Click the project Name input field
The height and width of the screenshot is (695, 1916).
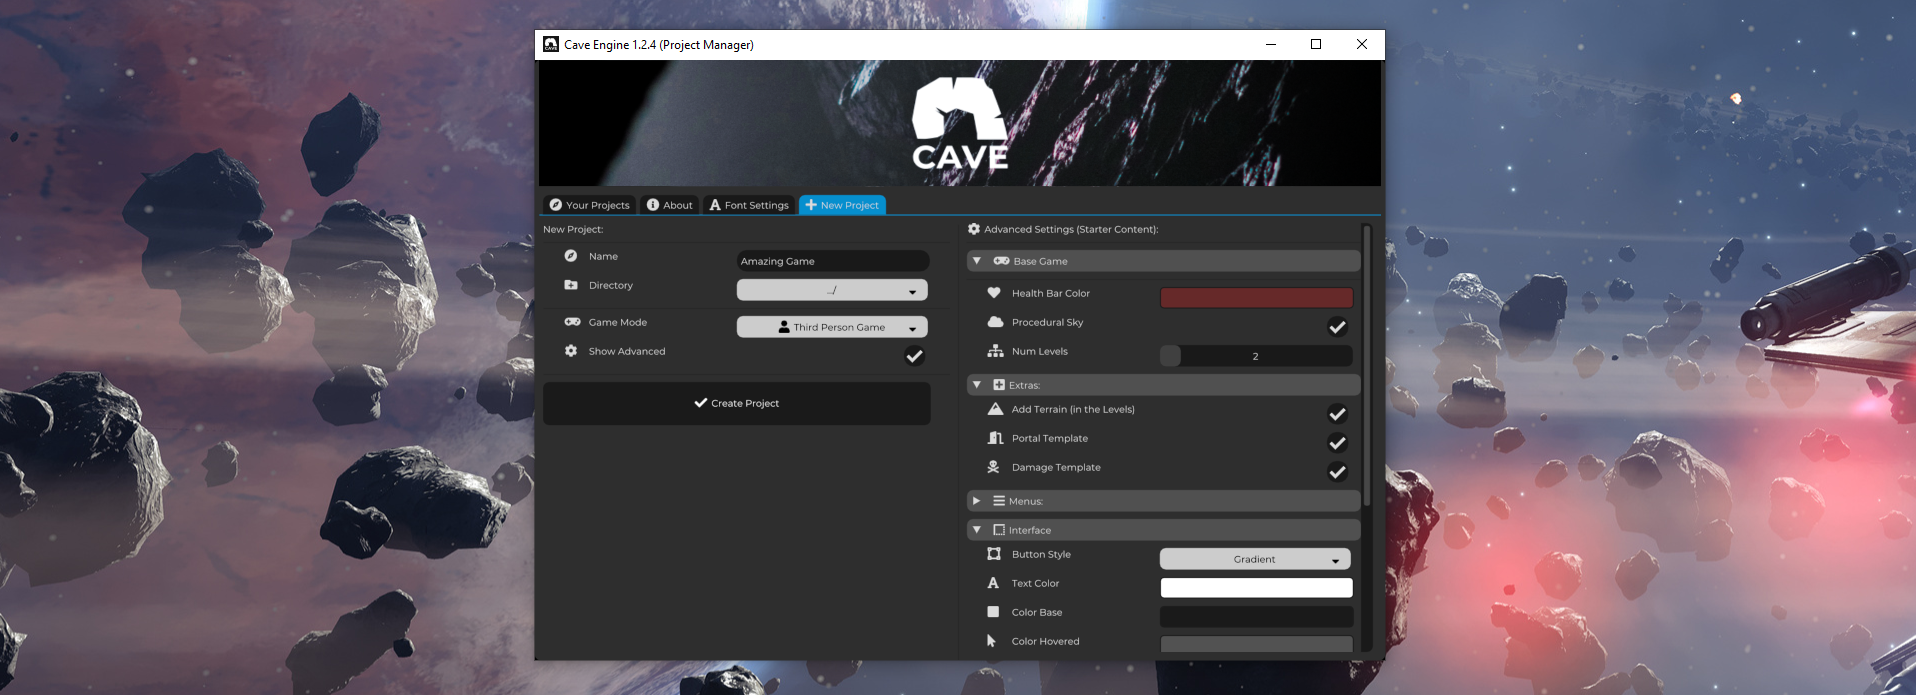tap(833, 261)
